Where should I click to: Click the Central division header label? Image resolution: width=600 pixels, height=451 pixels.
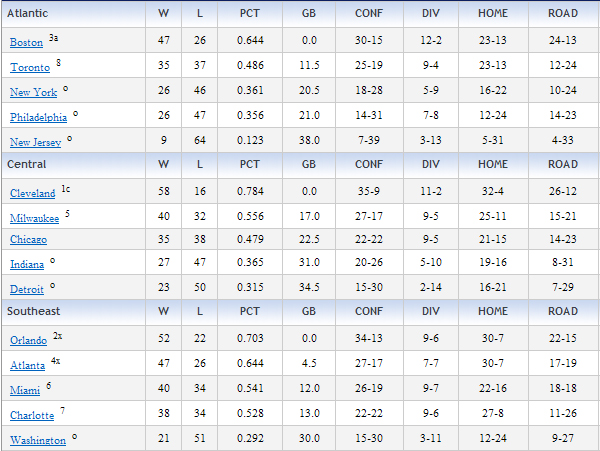27,163
